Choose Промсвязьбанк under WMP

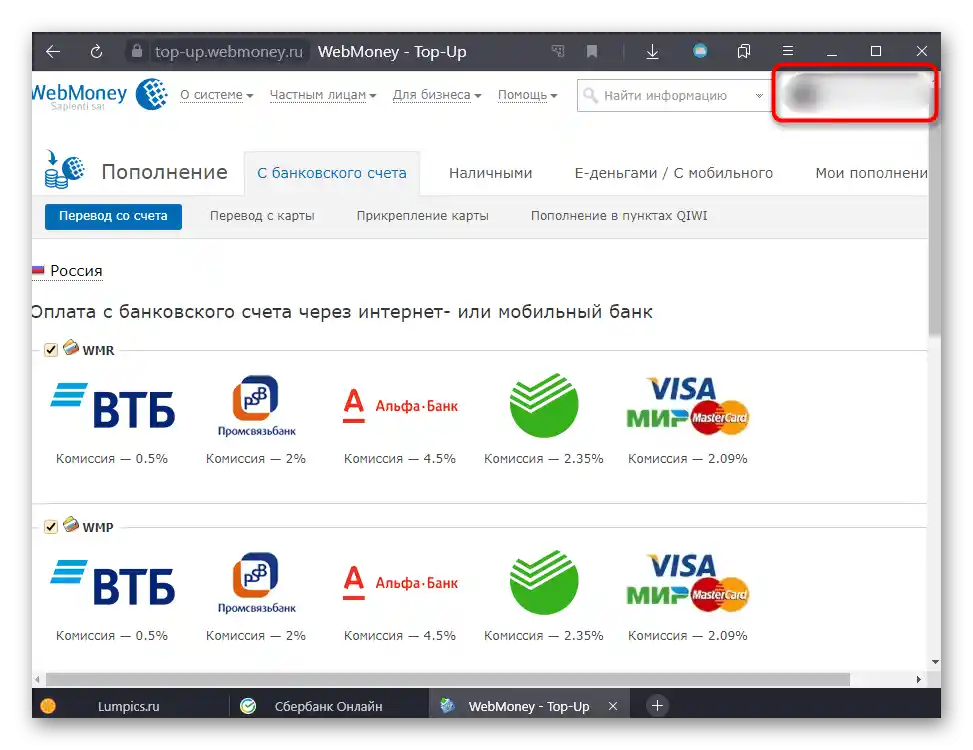[256, 583]
